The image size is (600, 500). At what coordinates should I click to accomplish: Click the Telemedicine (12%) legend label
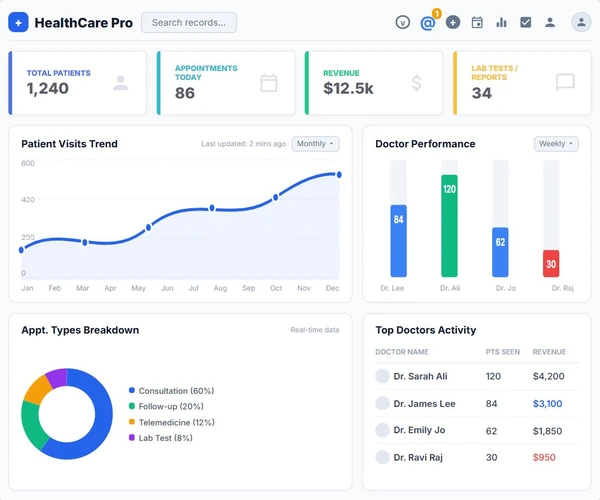(x=176, y=422)
